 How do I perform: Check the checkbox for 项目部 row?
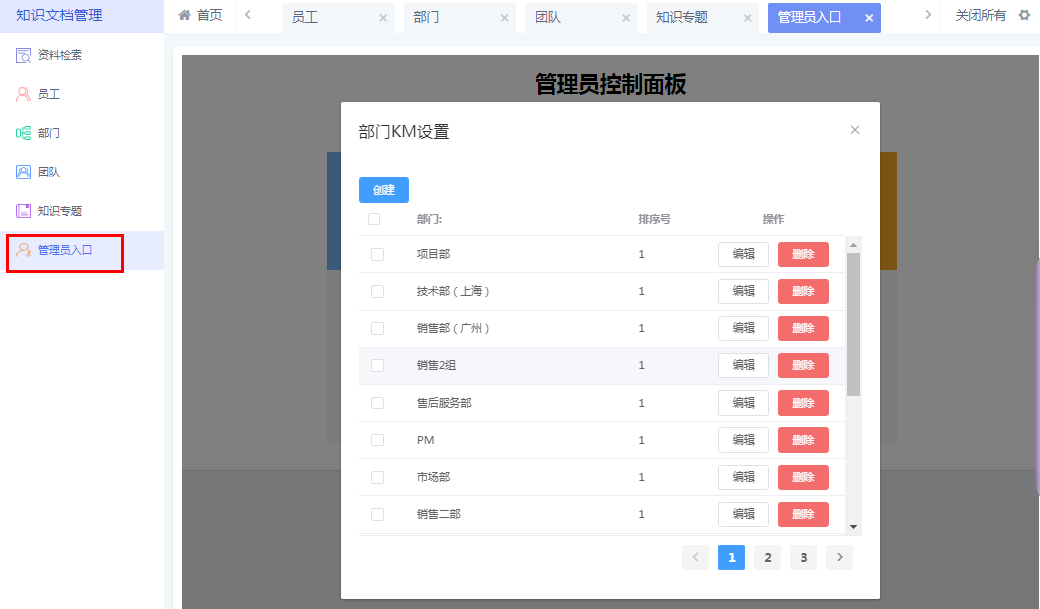[x=377, y=254]
